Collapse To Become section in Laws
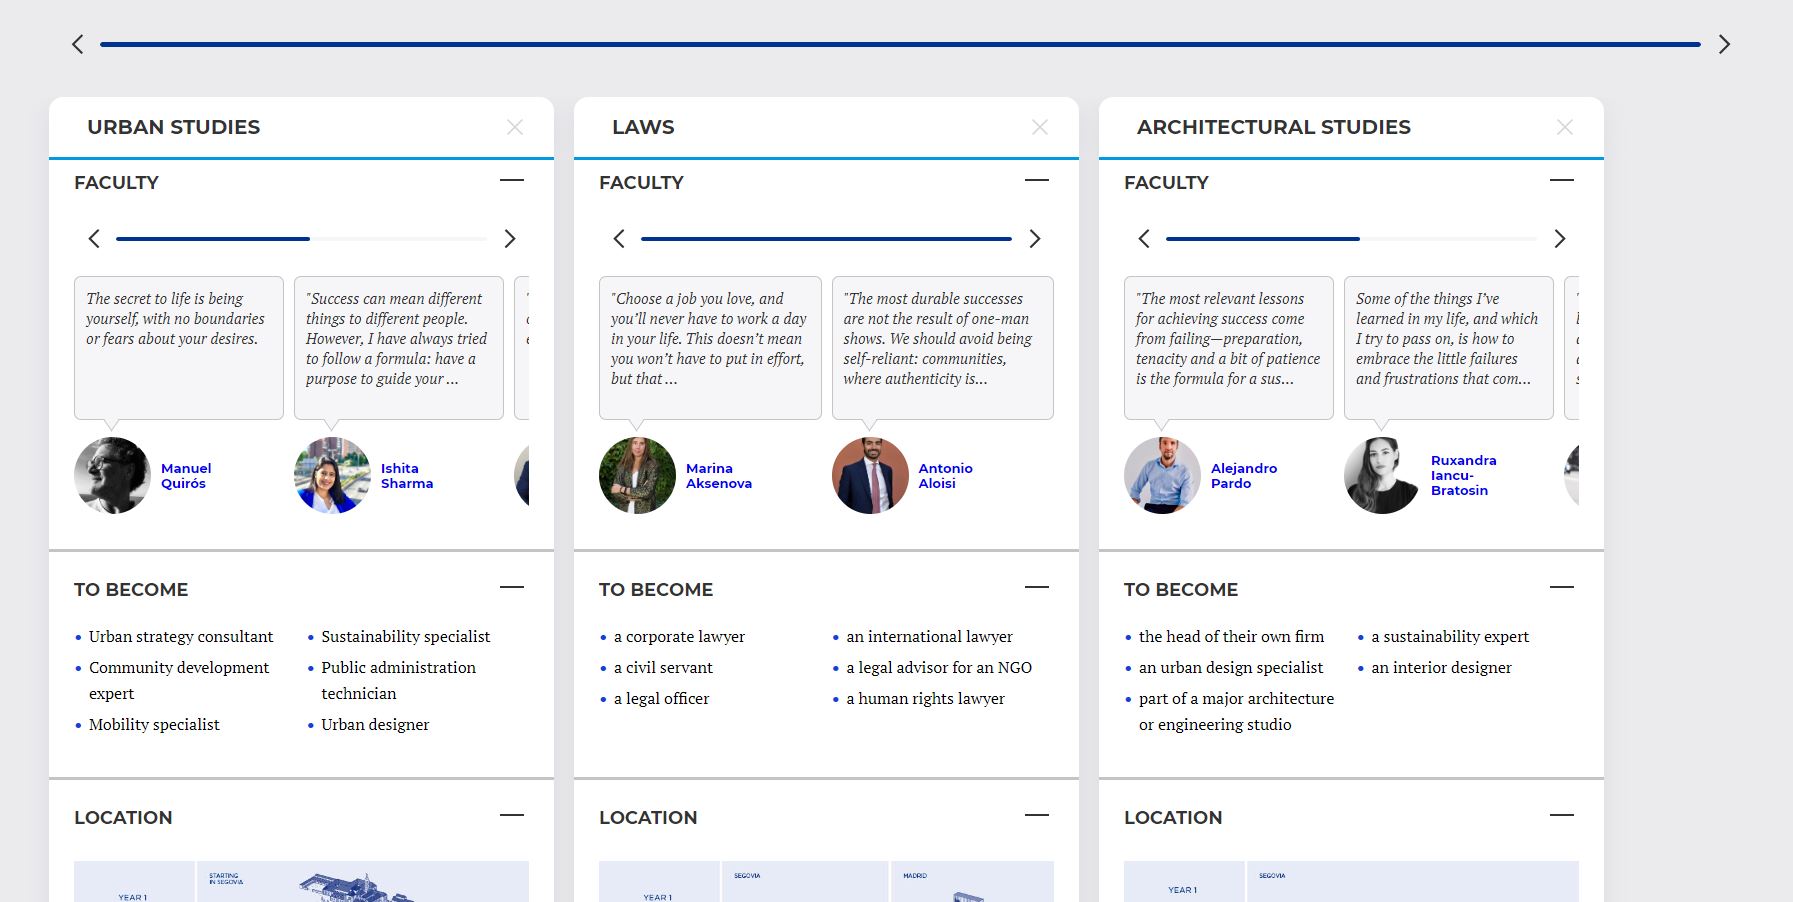 tap(1037, 588)
